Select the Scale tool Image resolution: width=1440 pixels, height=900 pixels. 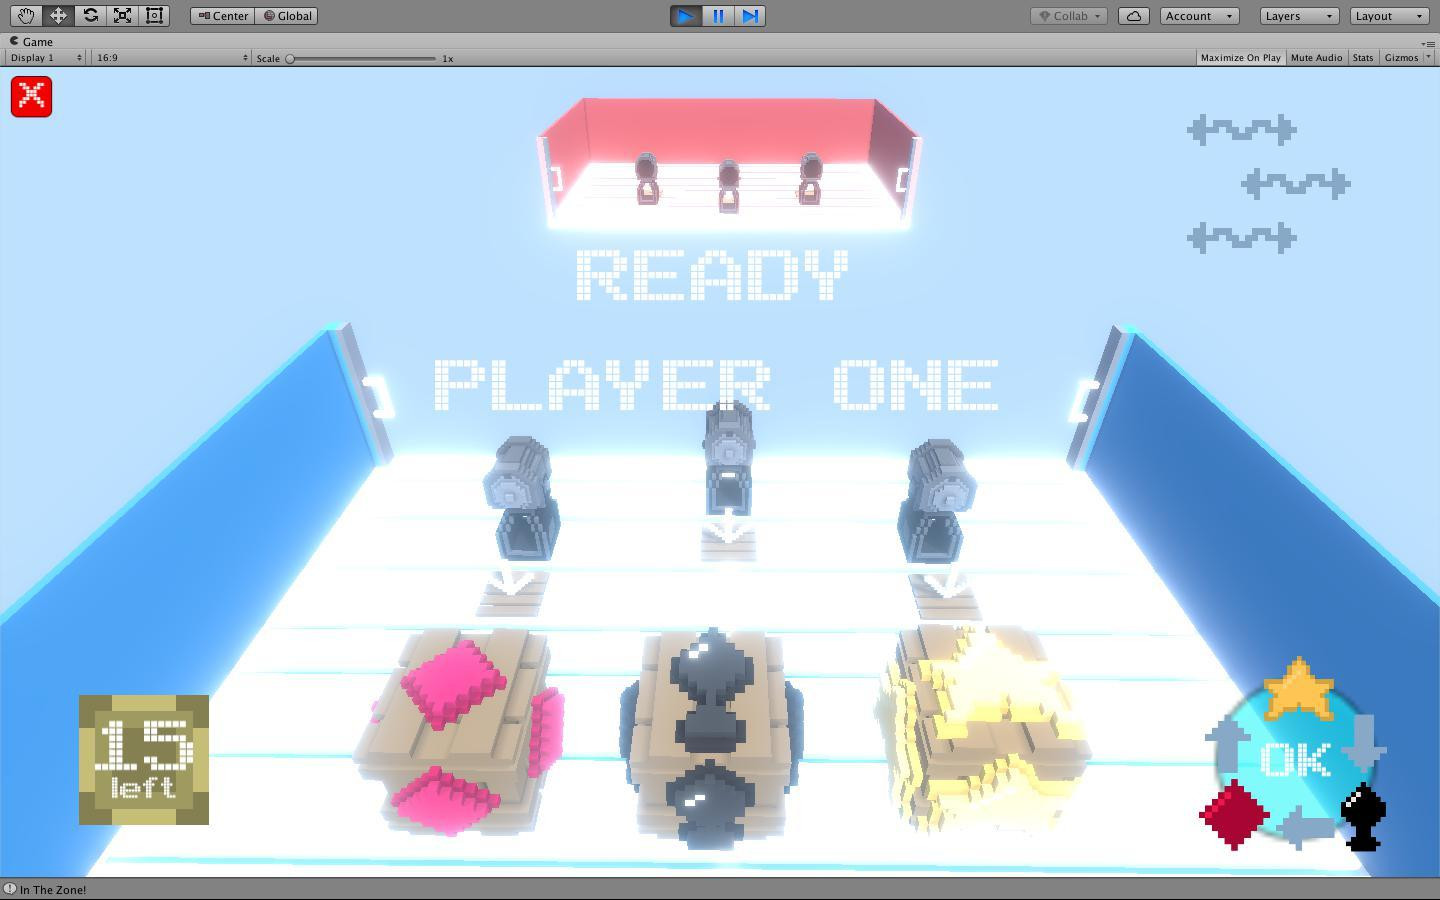point(122,16)
